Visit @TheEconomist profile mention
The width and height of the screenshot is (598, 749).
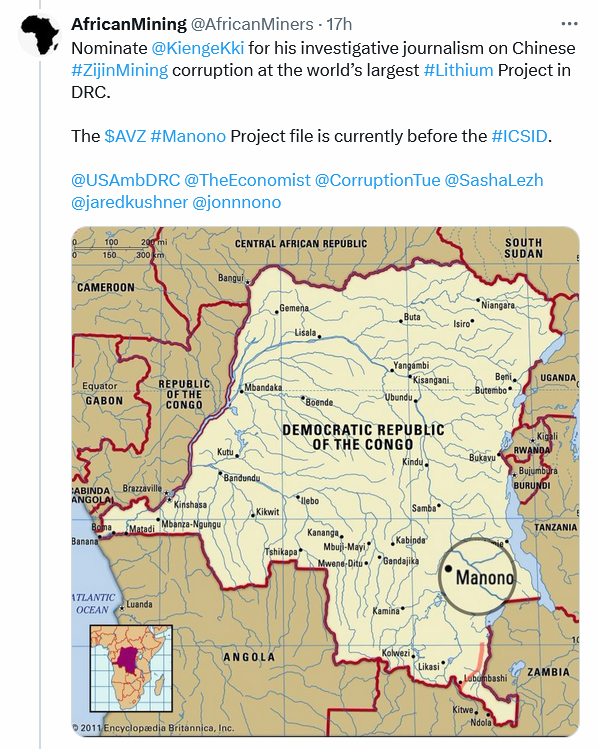(247, 180)
